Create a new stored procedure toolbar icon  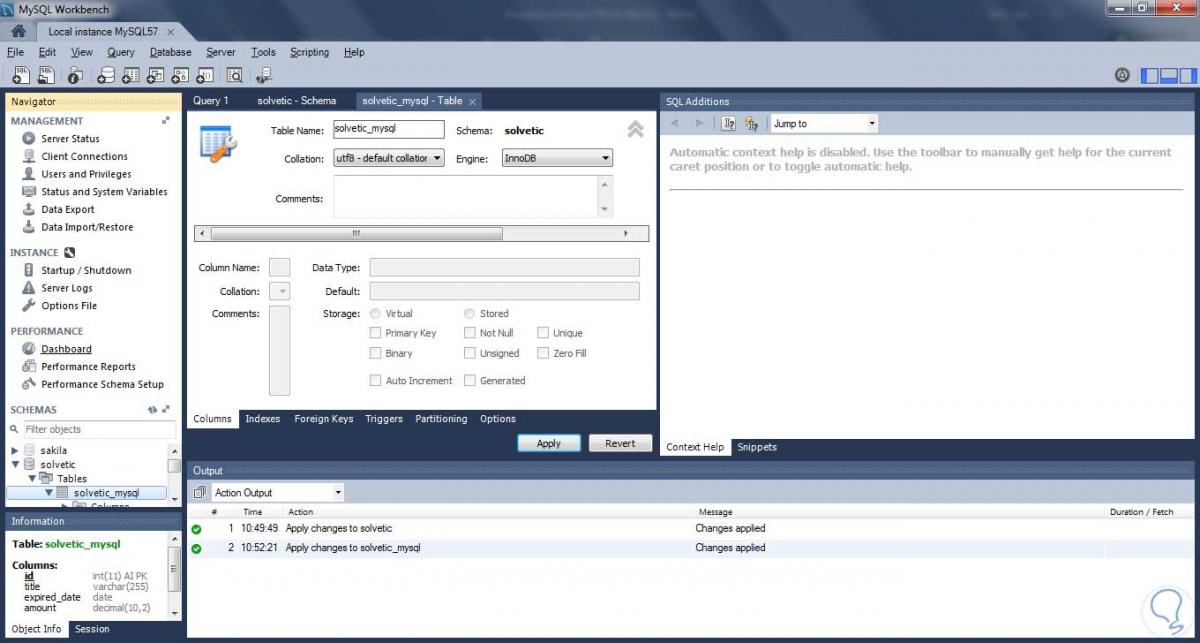click(181, 75)
